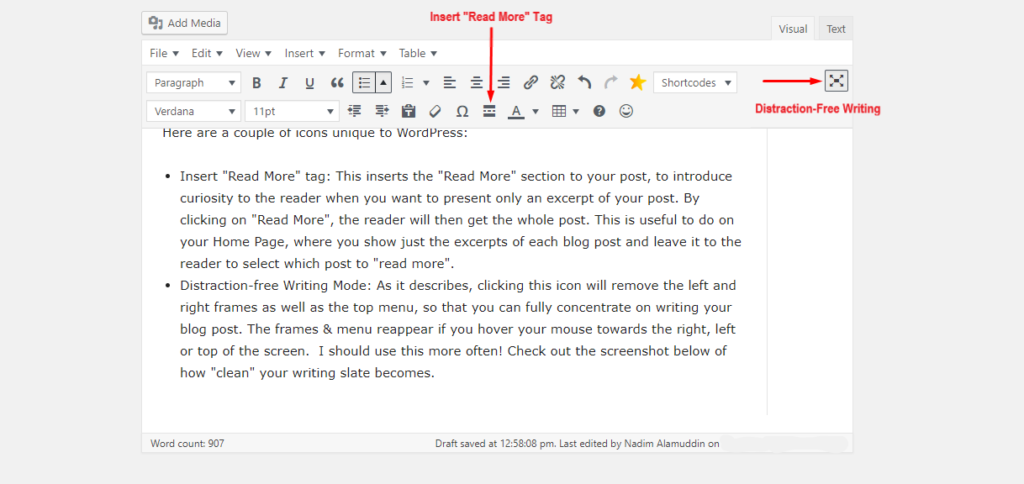Expand numbered list style options arrow
The image size is (1024, 484).
(426, 83)
